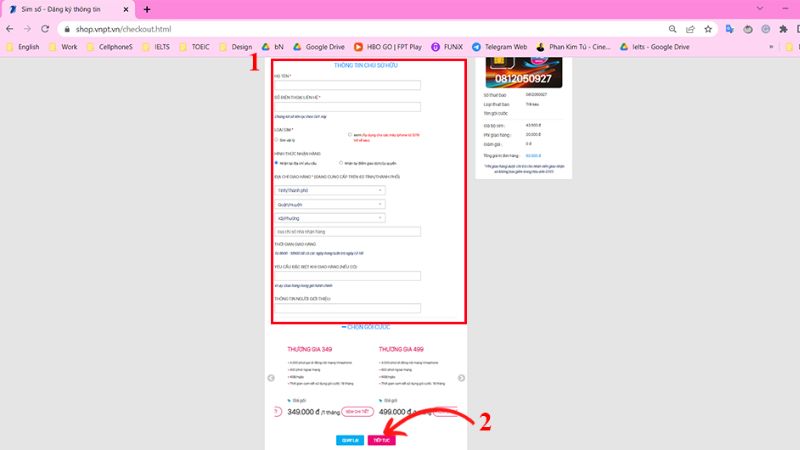
Task: Open the IELTS bookmarks folder
Action: 161,46
